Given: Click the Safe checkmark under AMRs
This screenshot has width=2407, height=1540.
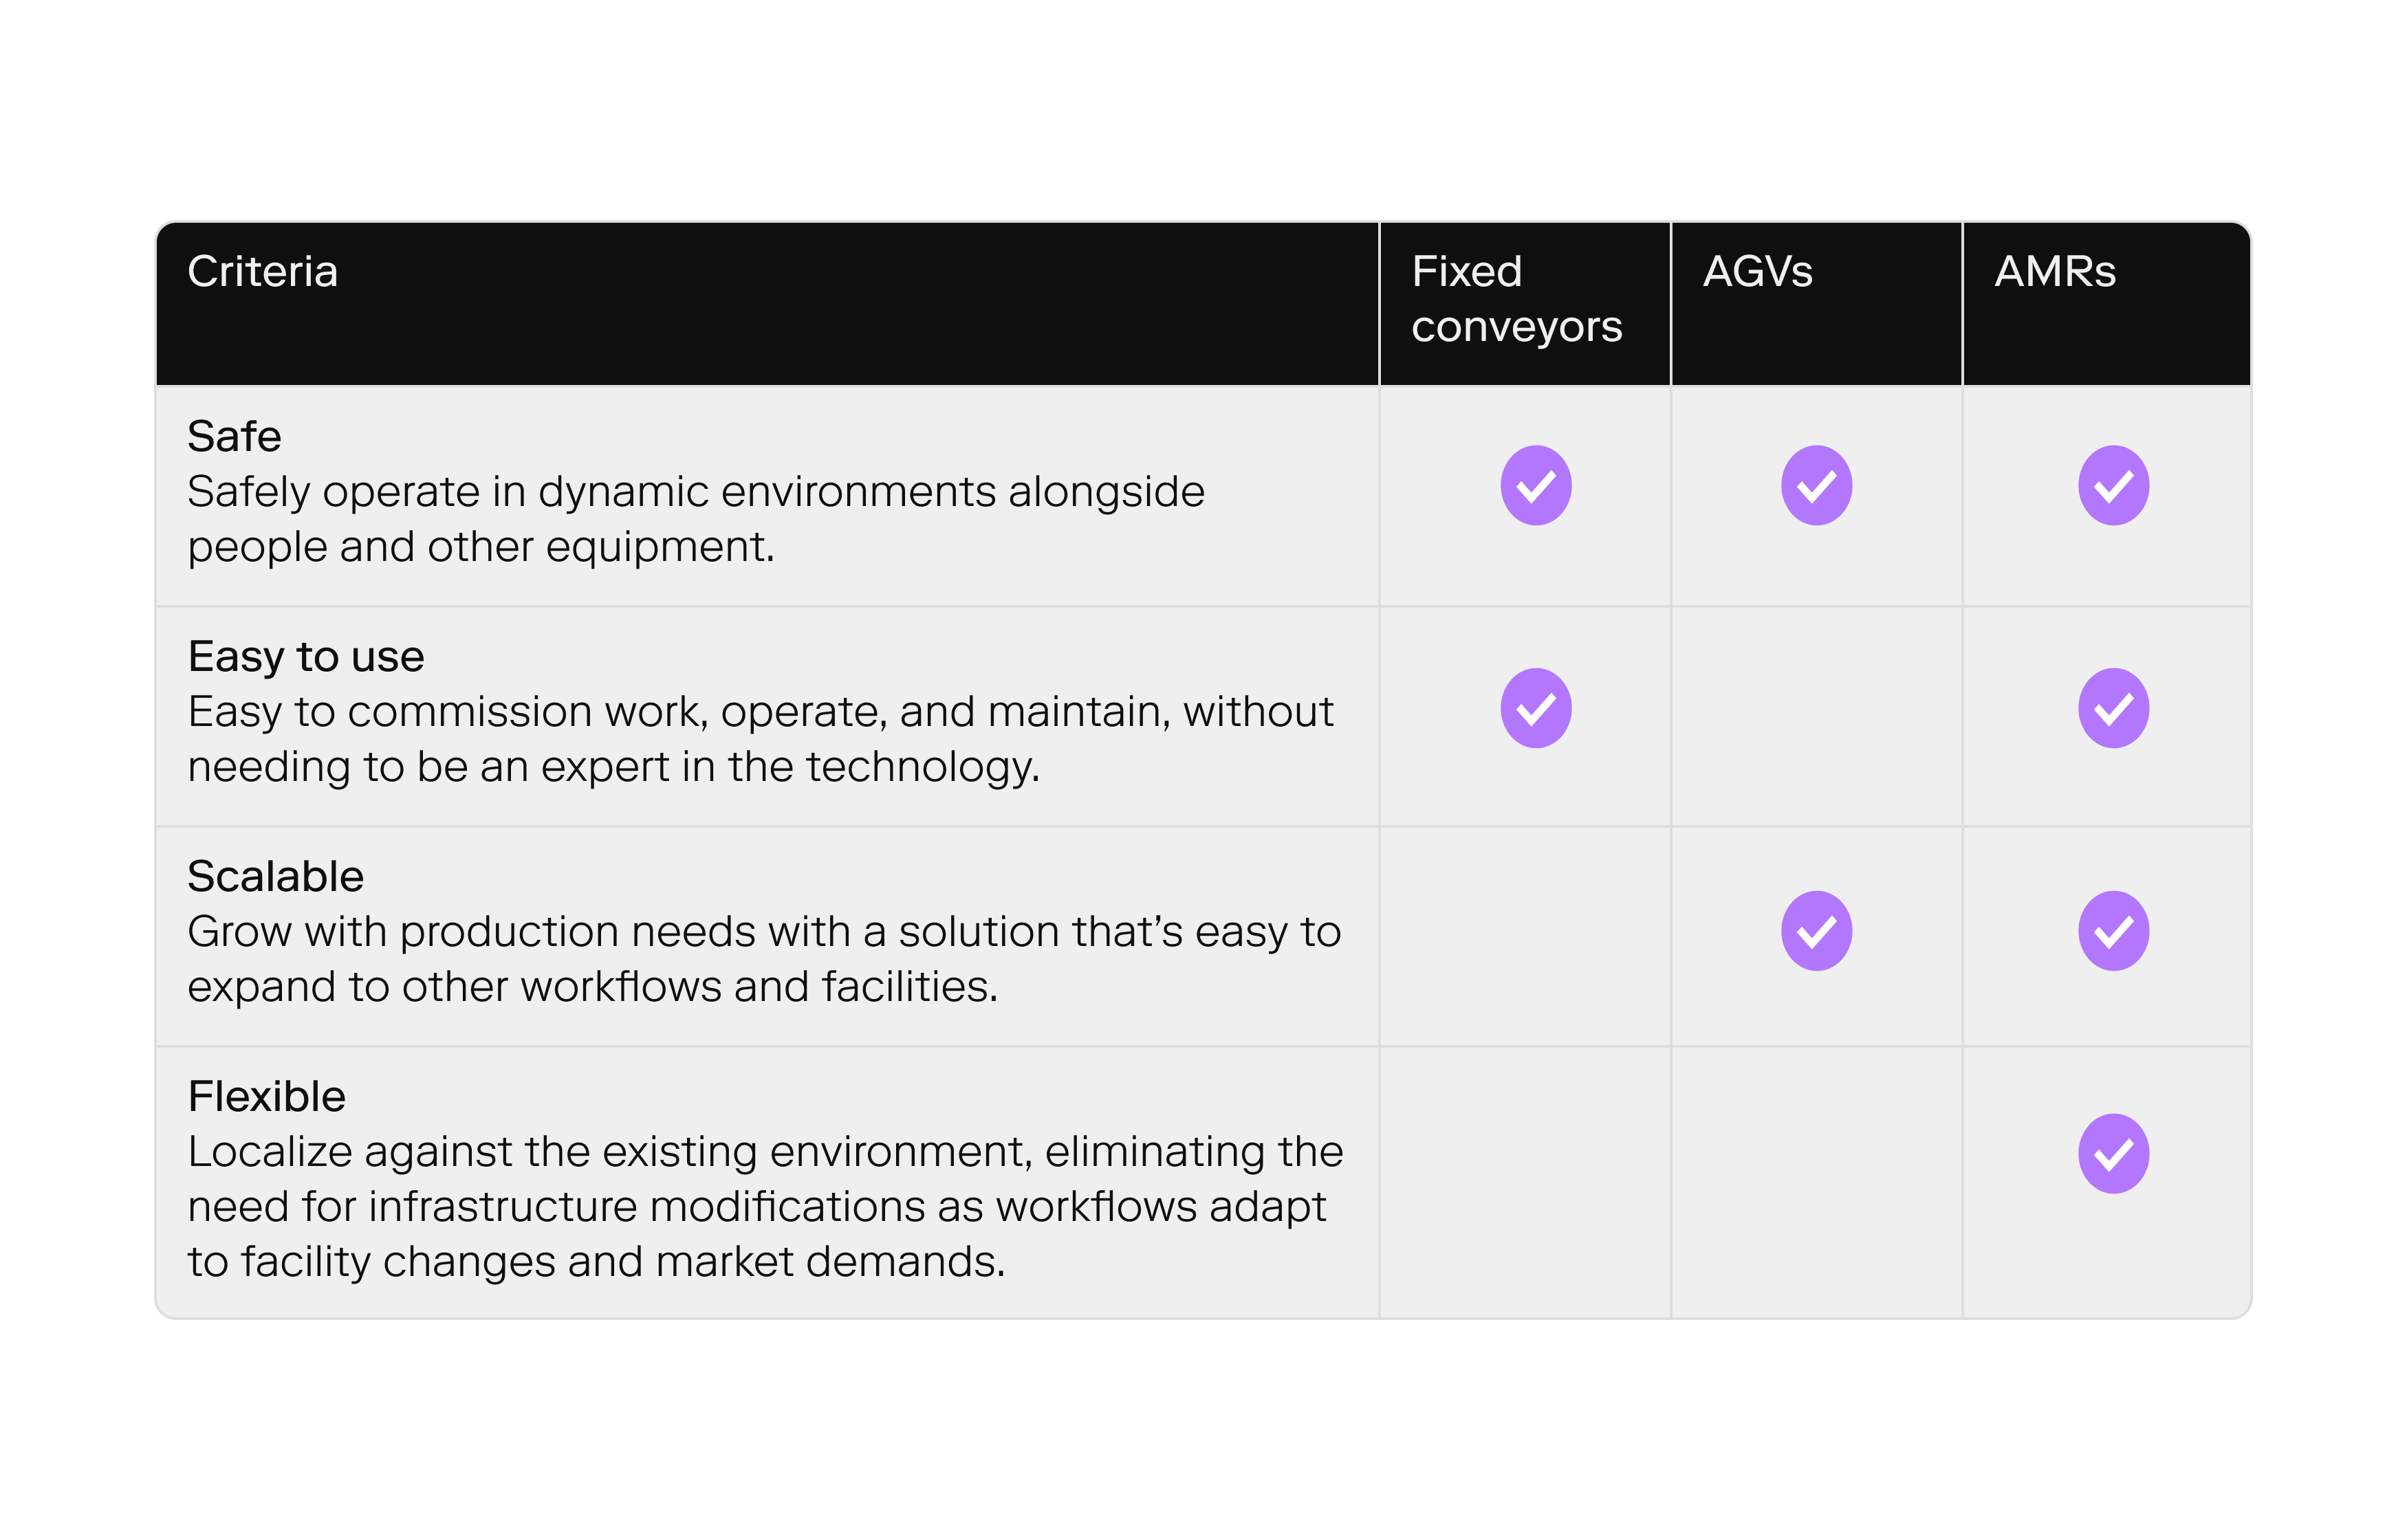Looking at the screenshot, I should tap(2113, 486).
